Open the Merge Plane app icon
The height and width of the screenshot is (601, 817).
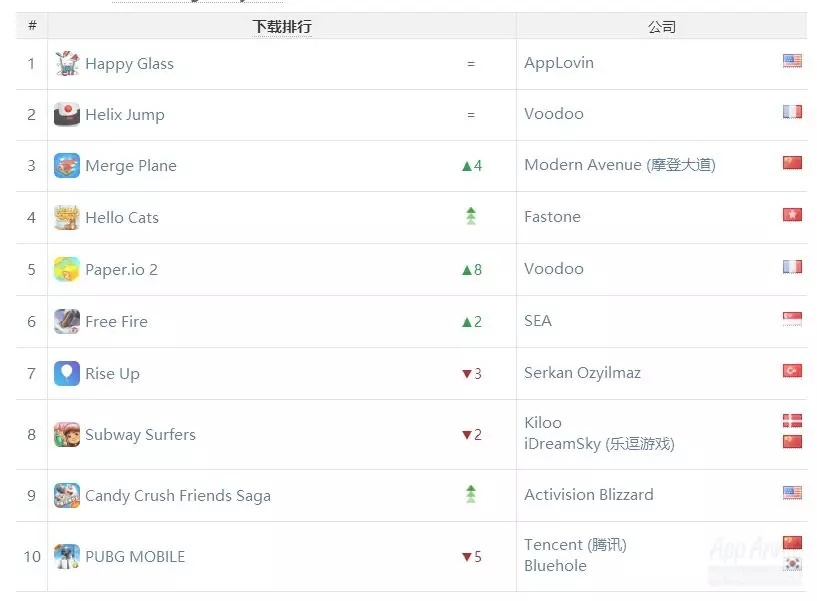(x=67, y=166)
